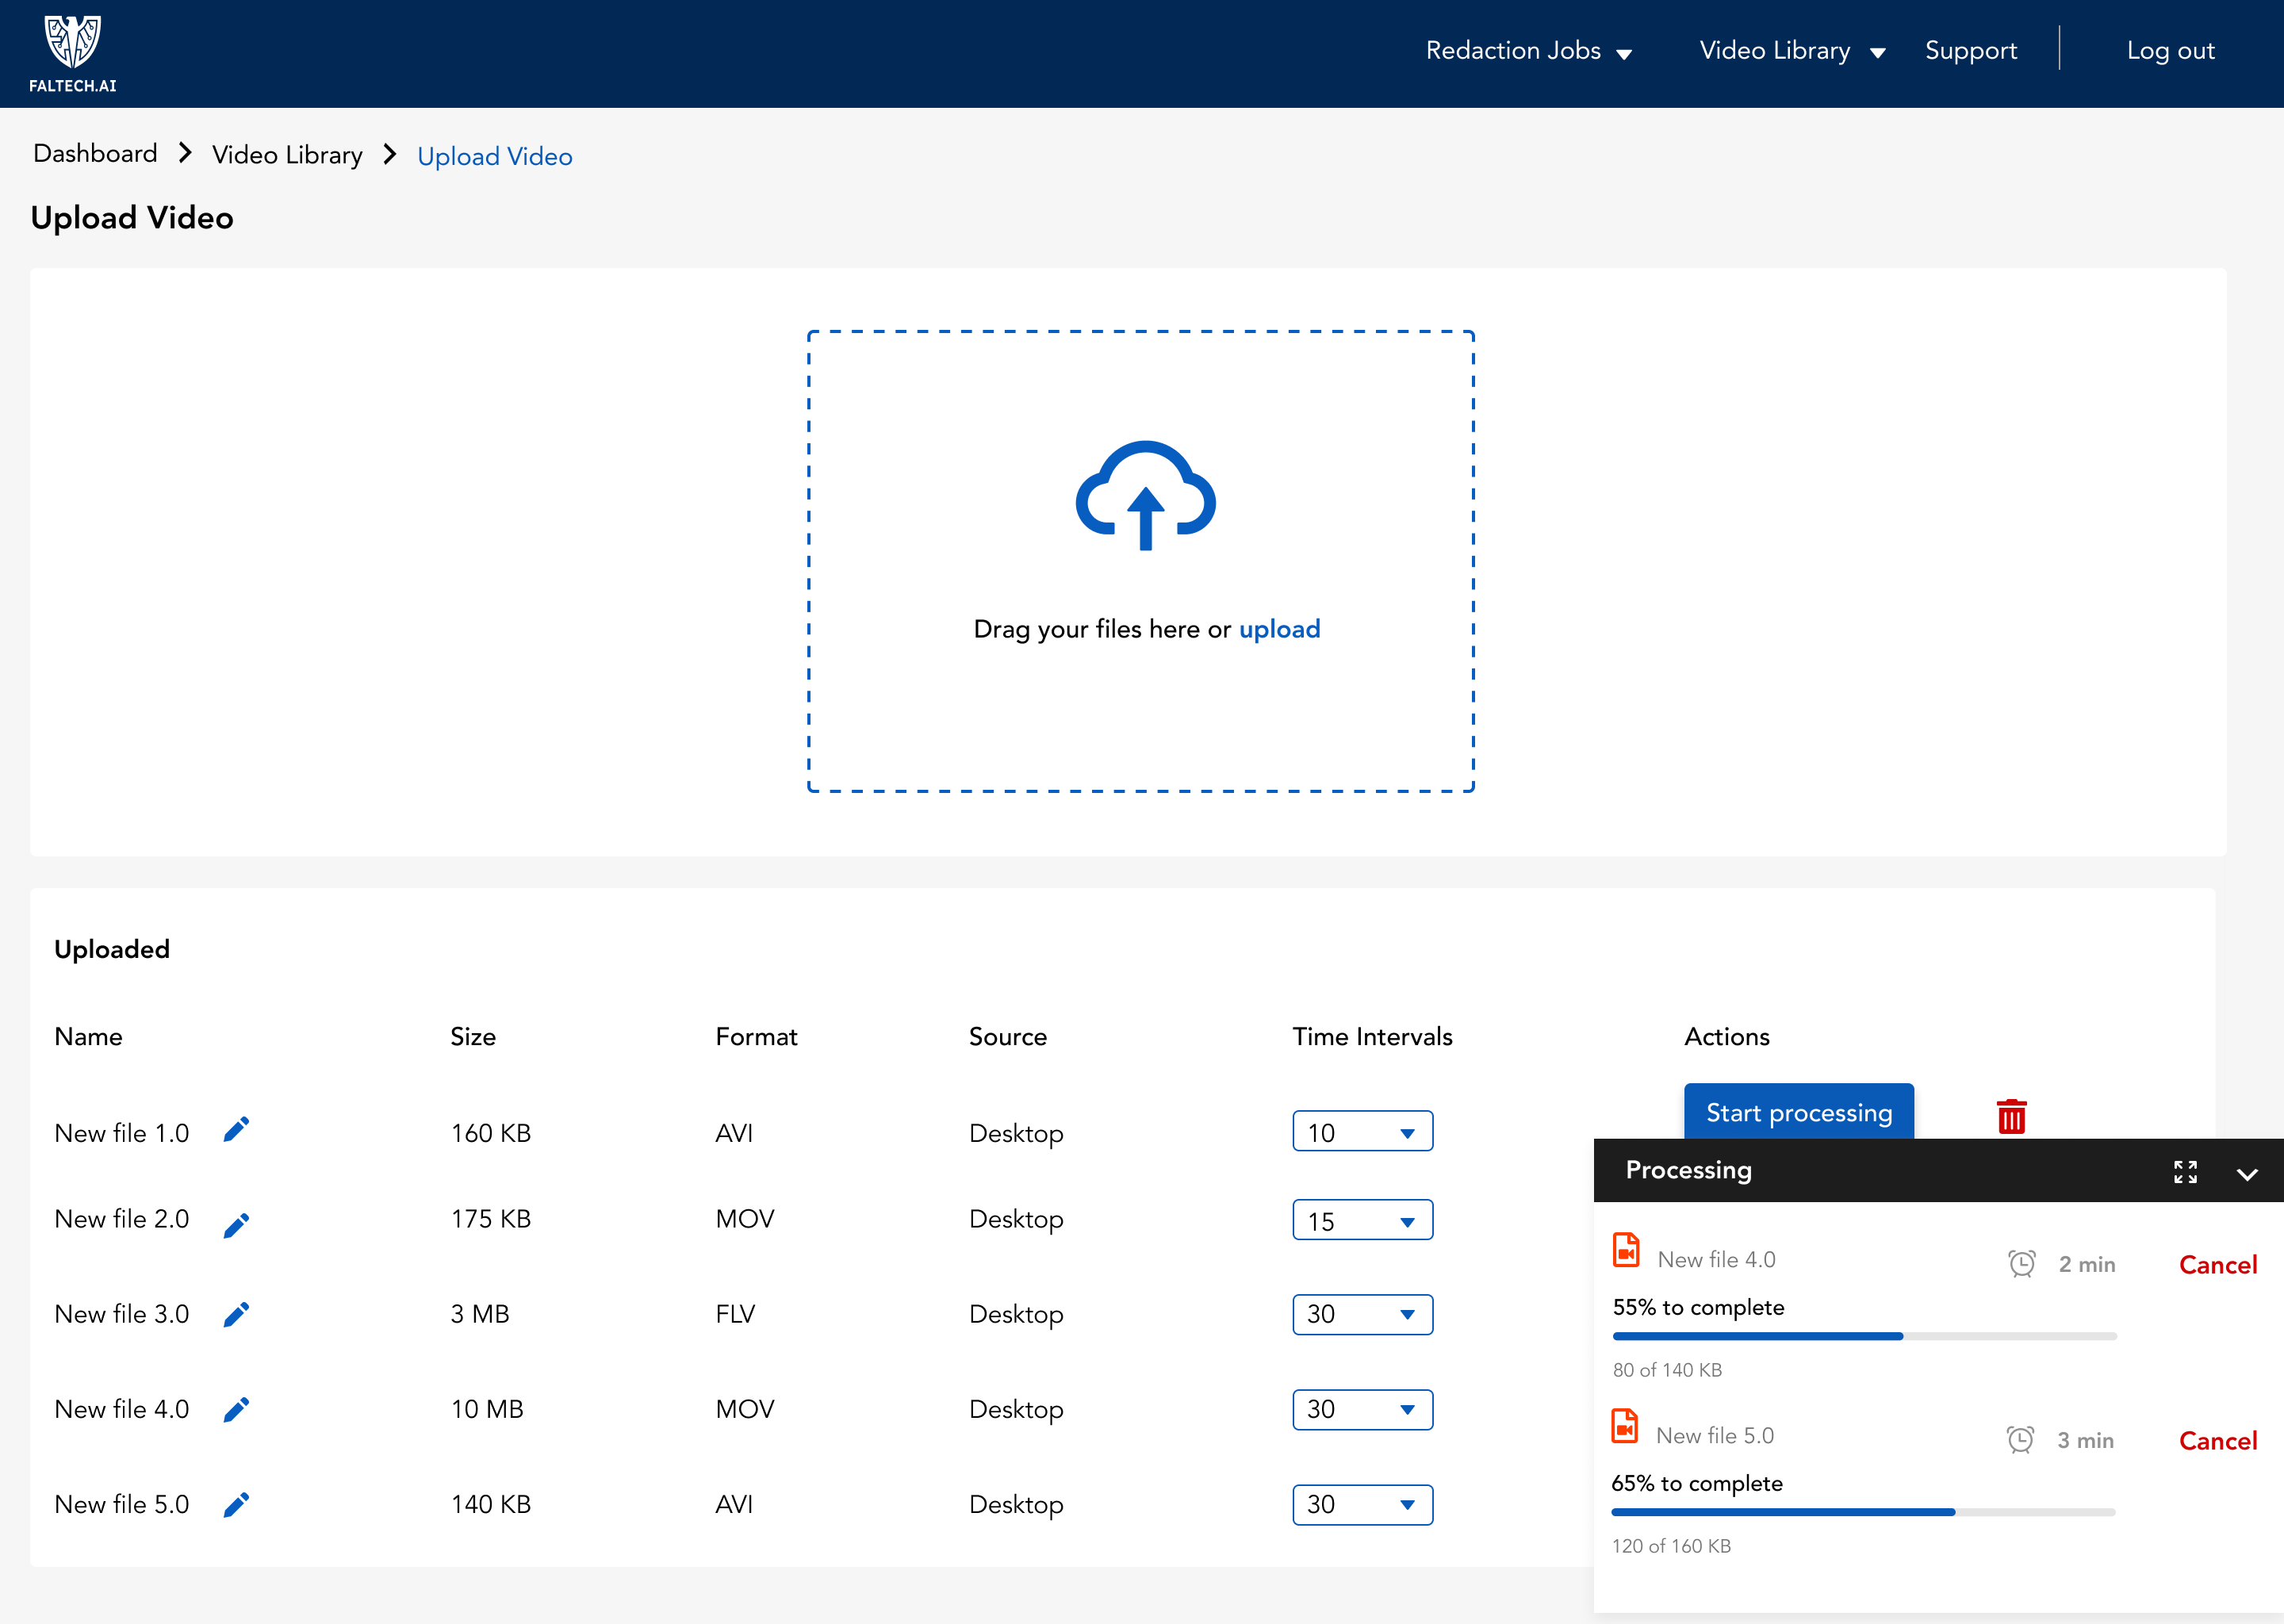Navigate to Dashboard breadcrumb
2284x1624 pixels.
tap(95, 153)
